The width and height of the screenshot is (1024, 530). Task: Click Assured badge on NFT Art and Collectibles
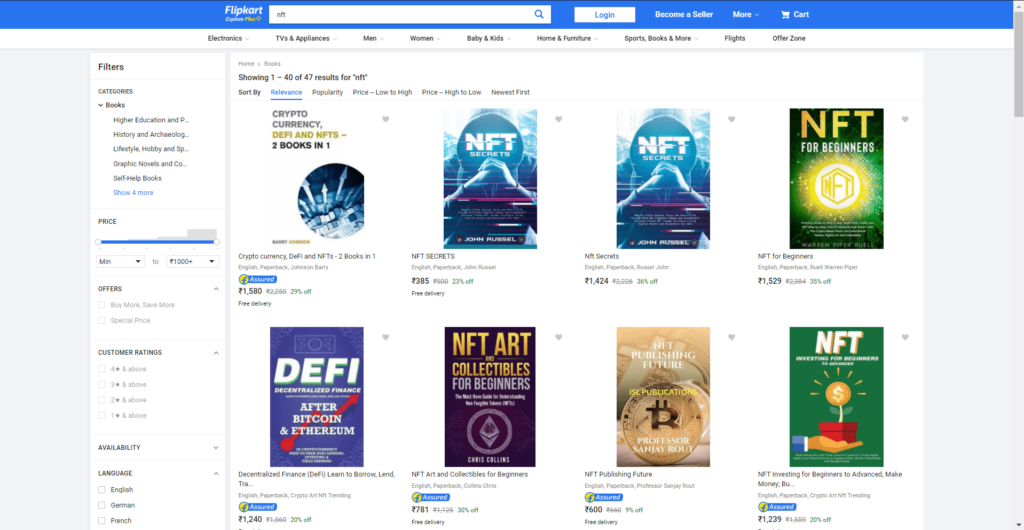430,497
